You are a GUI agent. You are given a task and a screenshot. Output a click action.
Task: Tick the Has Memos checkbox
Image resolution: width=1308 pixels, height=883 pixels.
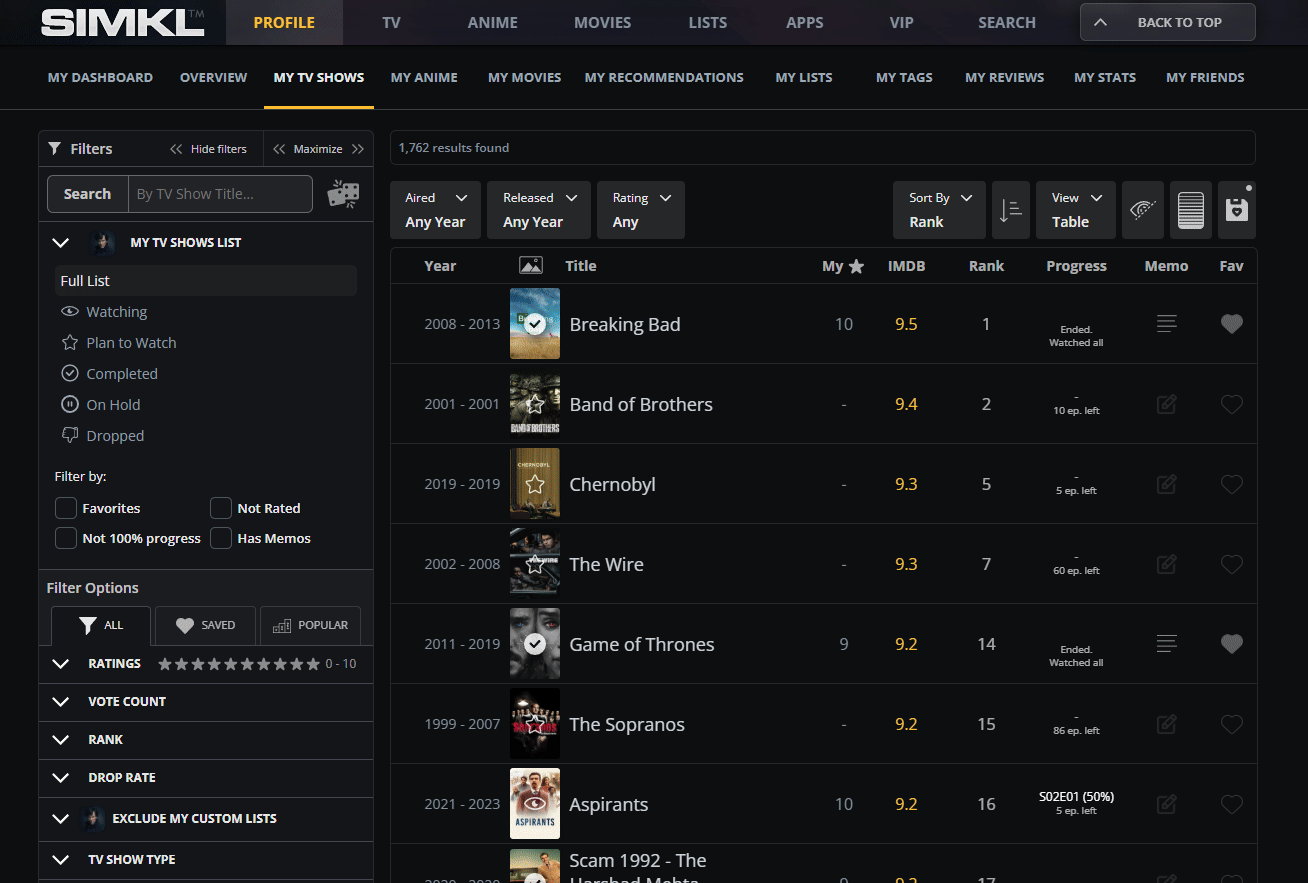(221, 538)
